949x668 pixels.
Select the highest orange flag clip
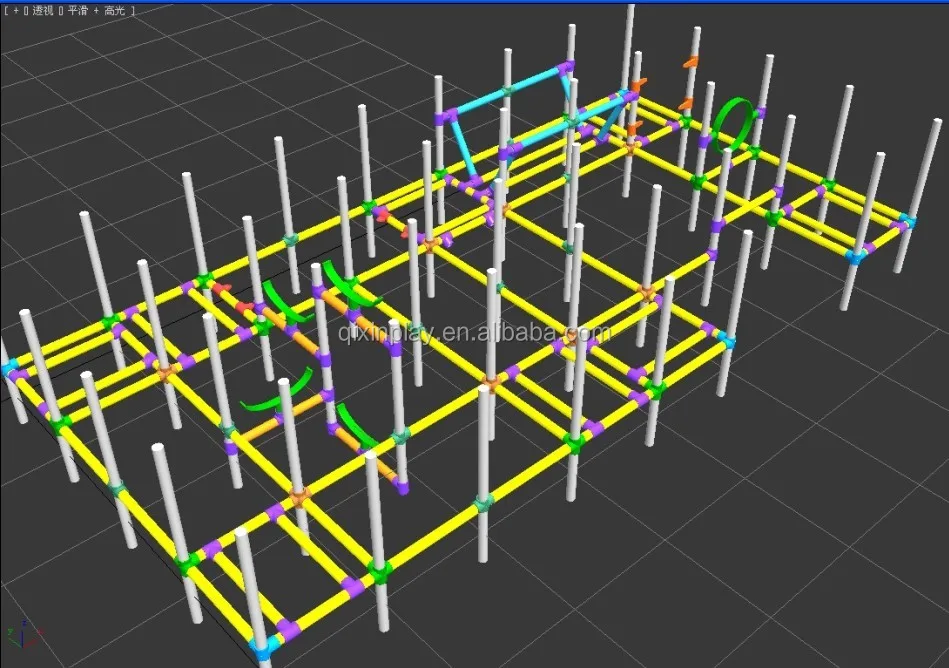tap(689, 62)
